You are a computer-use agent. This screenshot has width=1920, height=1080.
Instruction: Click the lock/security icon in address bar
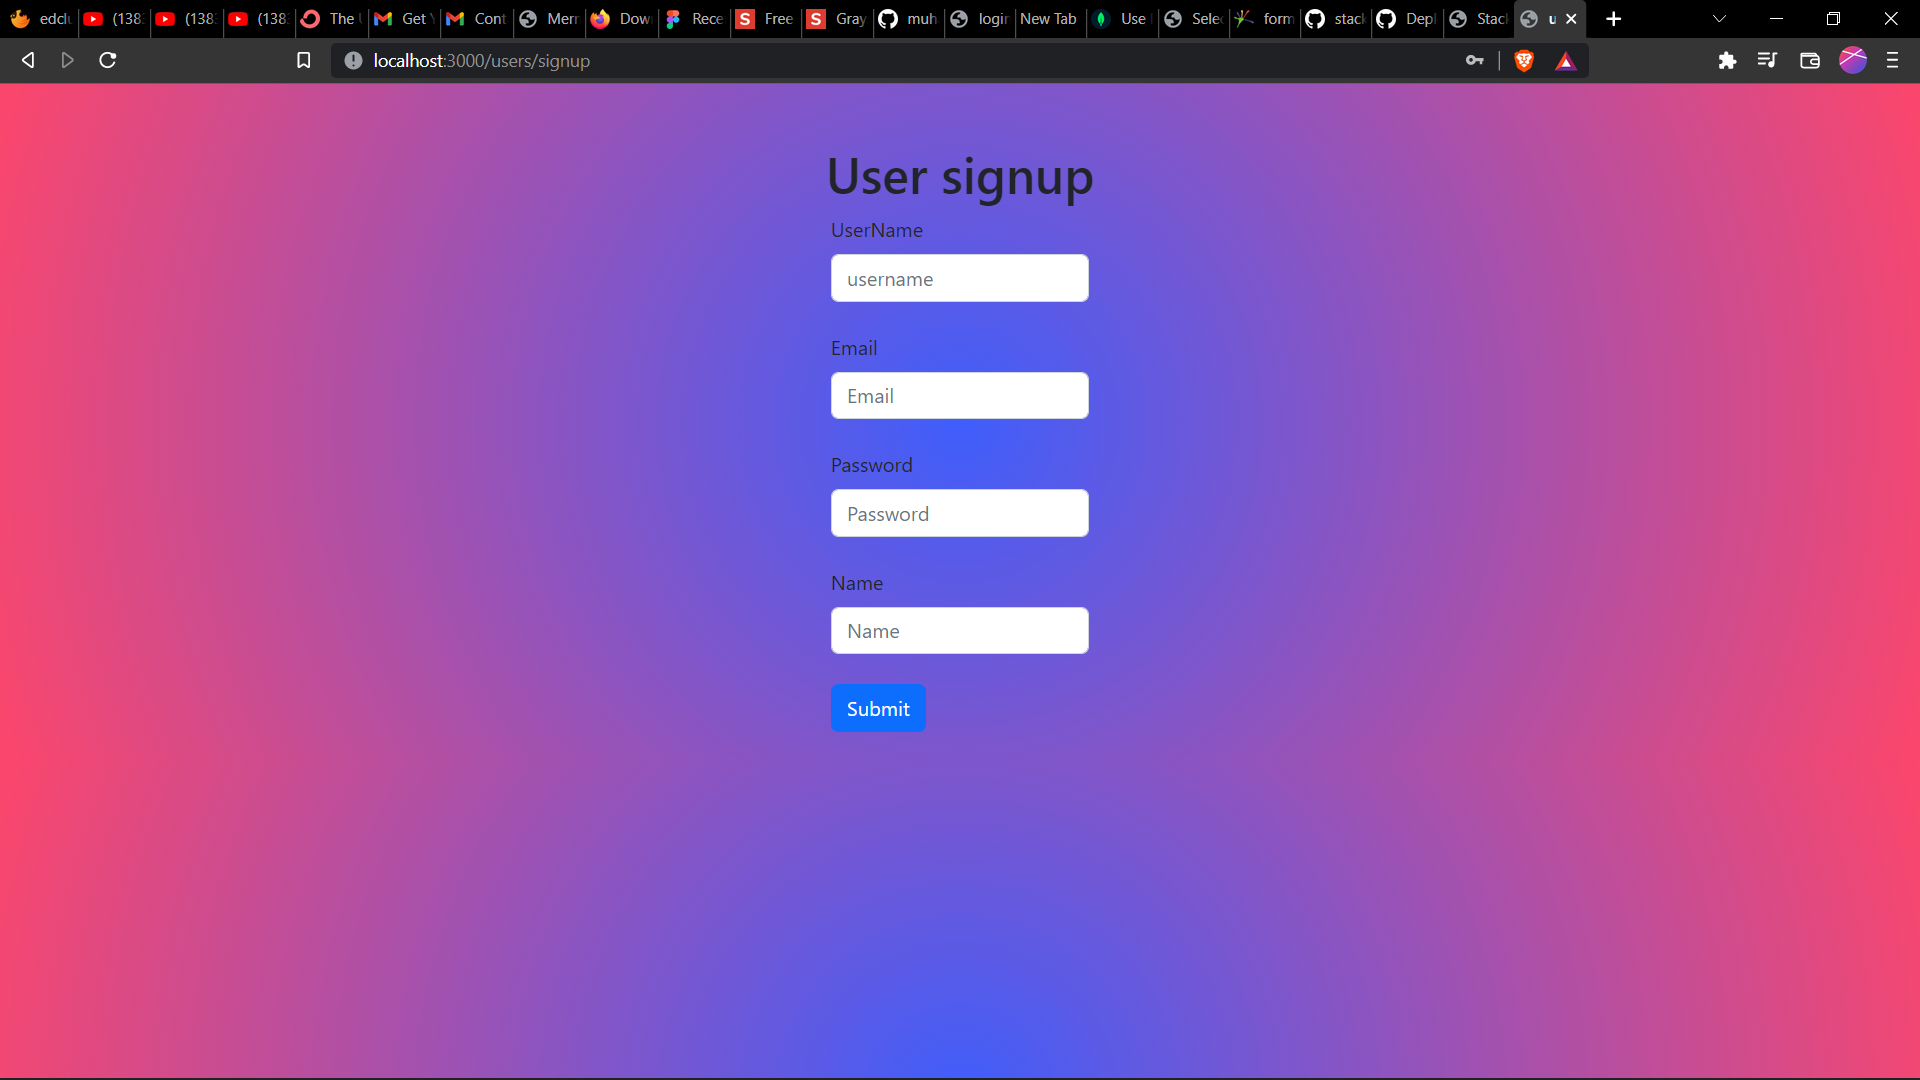click(x=351, y=61)
